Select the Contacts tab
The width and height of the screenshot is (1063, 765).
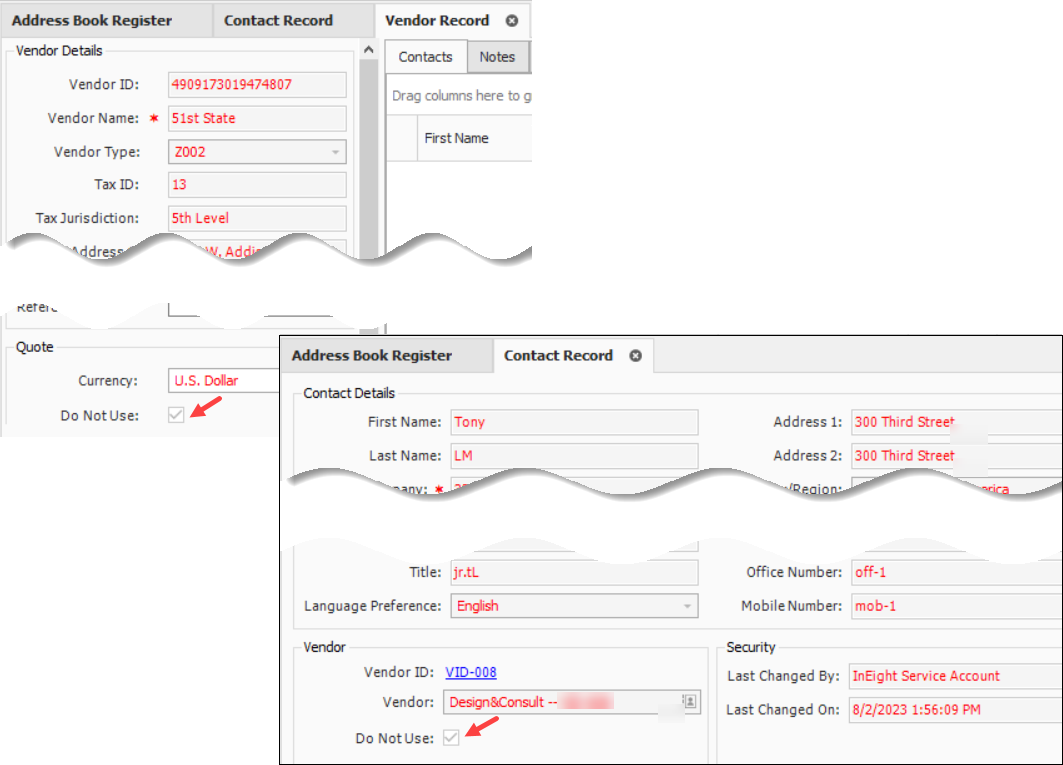426,57
